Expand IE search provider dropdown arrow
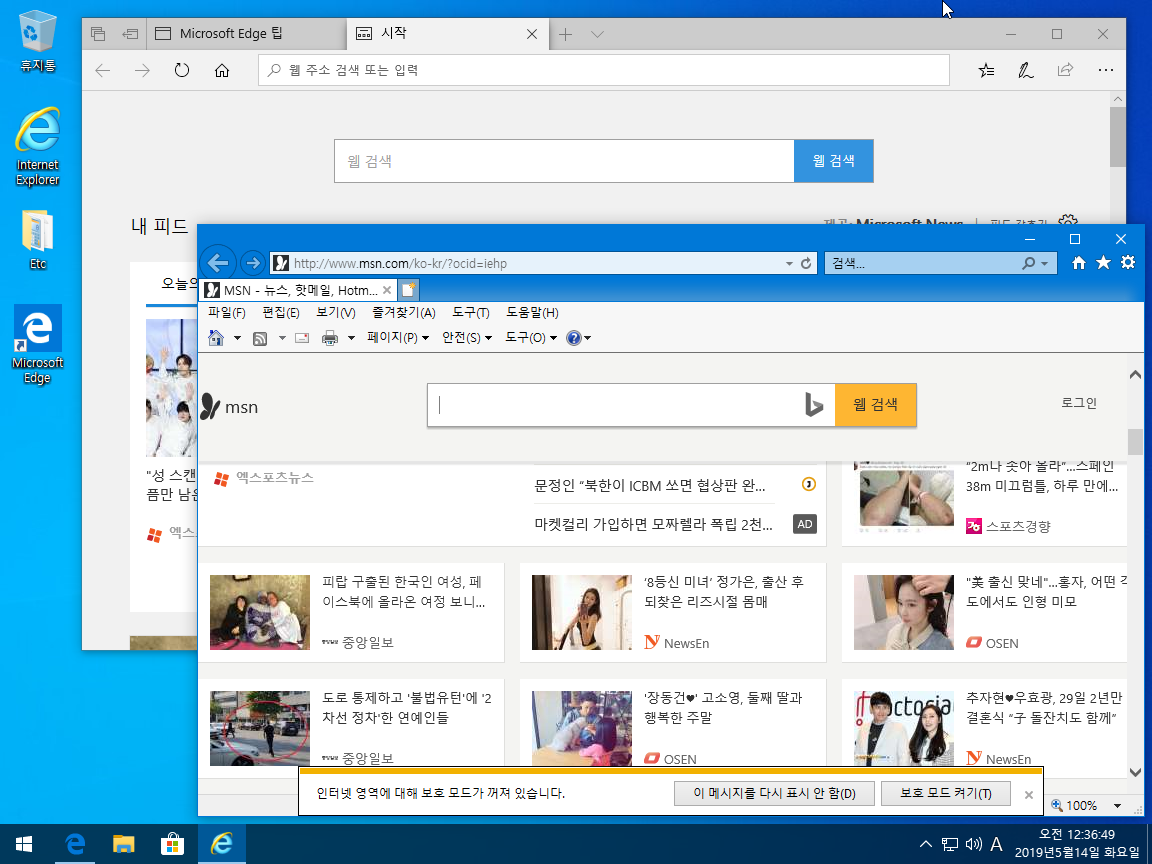Viewport: 1152px width, 864px height. click(x=1044, y=263)
